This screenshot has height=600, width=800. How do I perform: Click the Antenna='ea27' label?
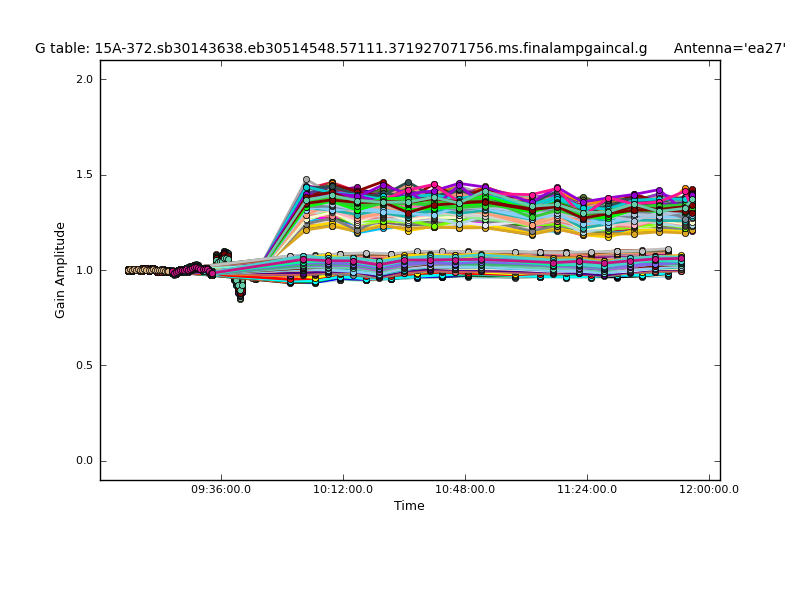[x=729, y=48]
